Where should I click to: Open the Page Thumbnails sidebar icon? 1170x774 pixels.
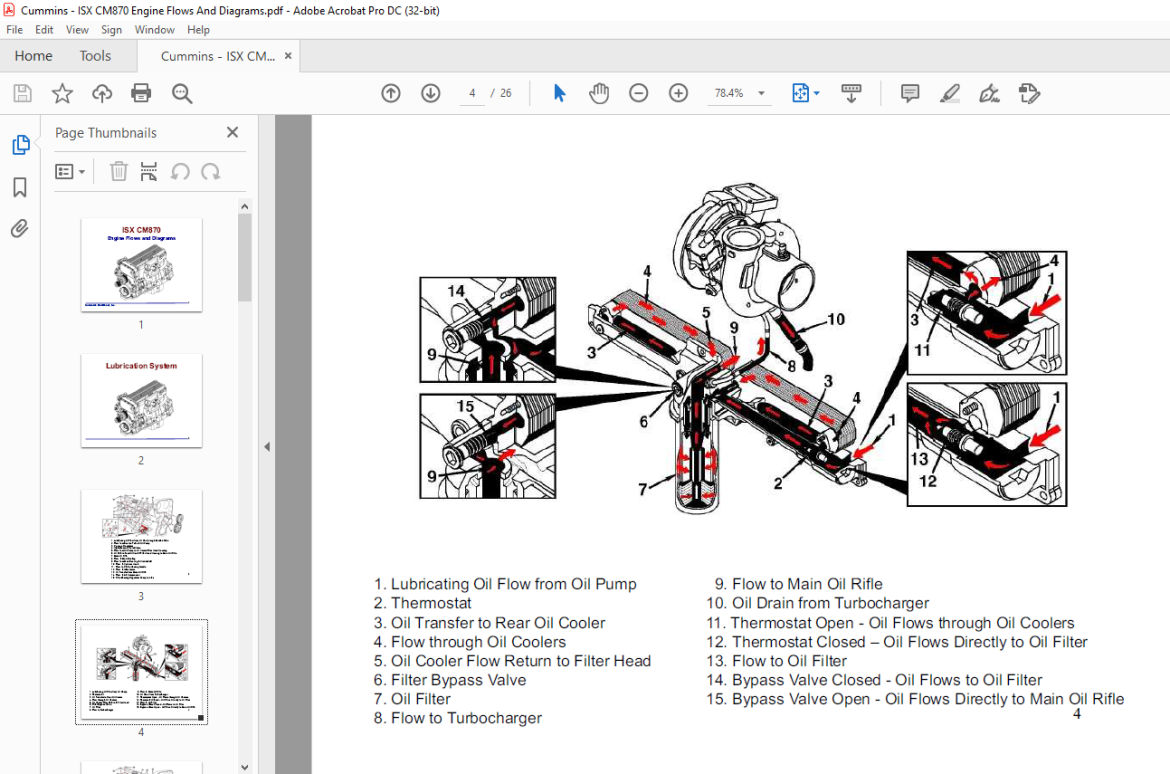coord(20,145)
